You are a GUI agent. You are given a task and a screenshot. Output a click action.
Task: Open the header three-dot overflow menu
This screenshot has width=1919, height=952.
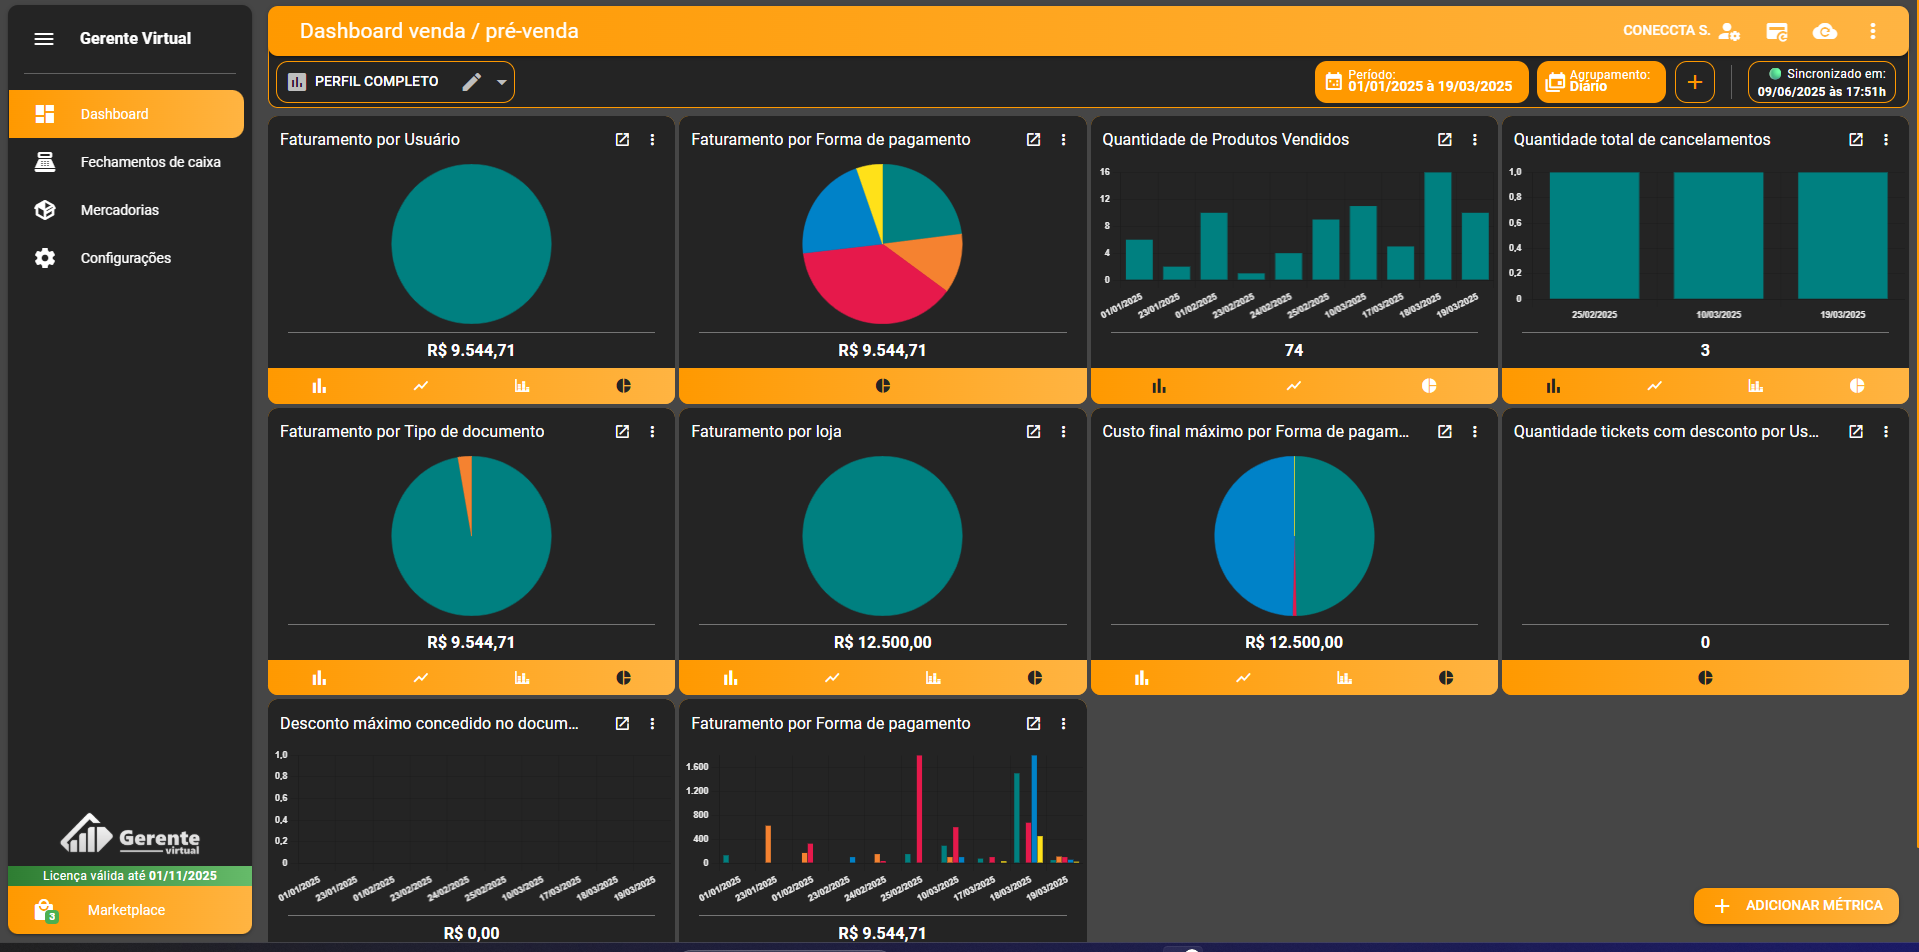coord(1872,32)
